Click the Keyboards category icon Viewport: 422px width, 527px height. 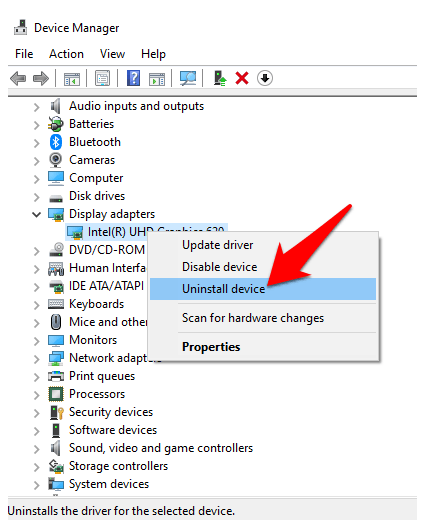[56, 304]
